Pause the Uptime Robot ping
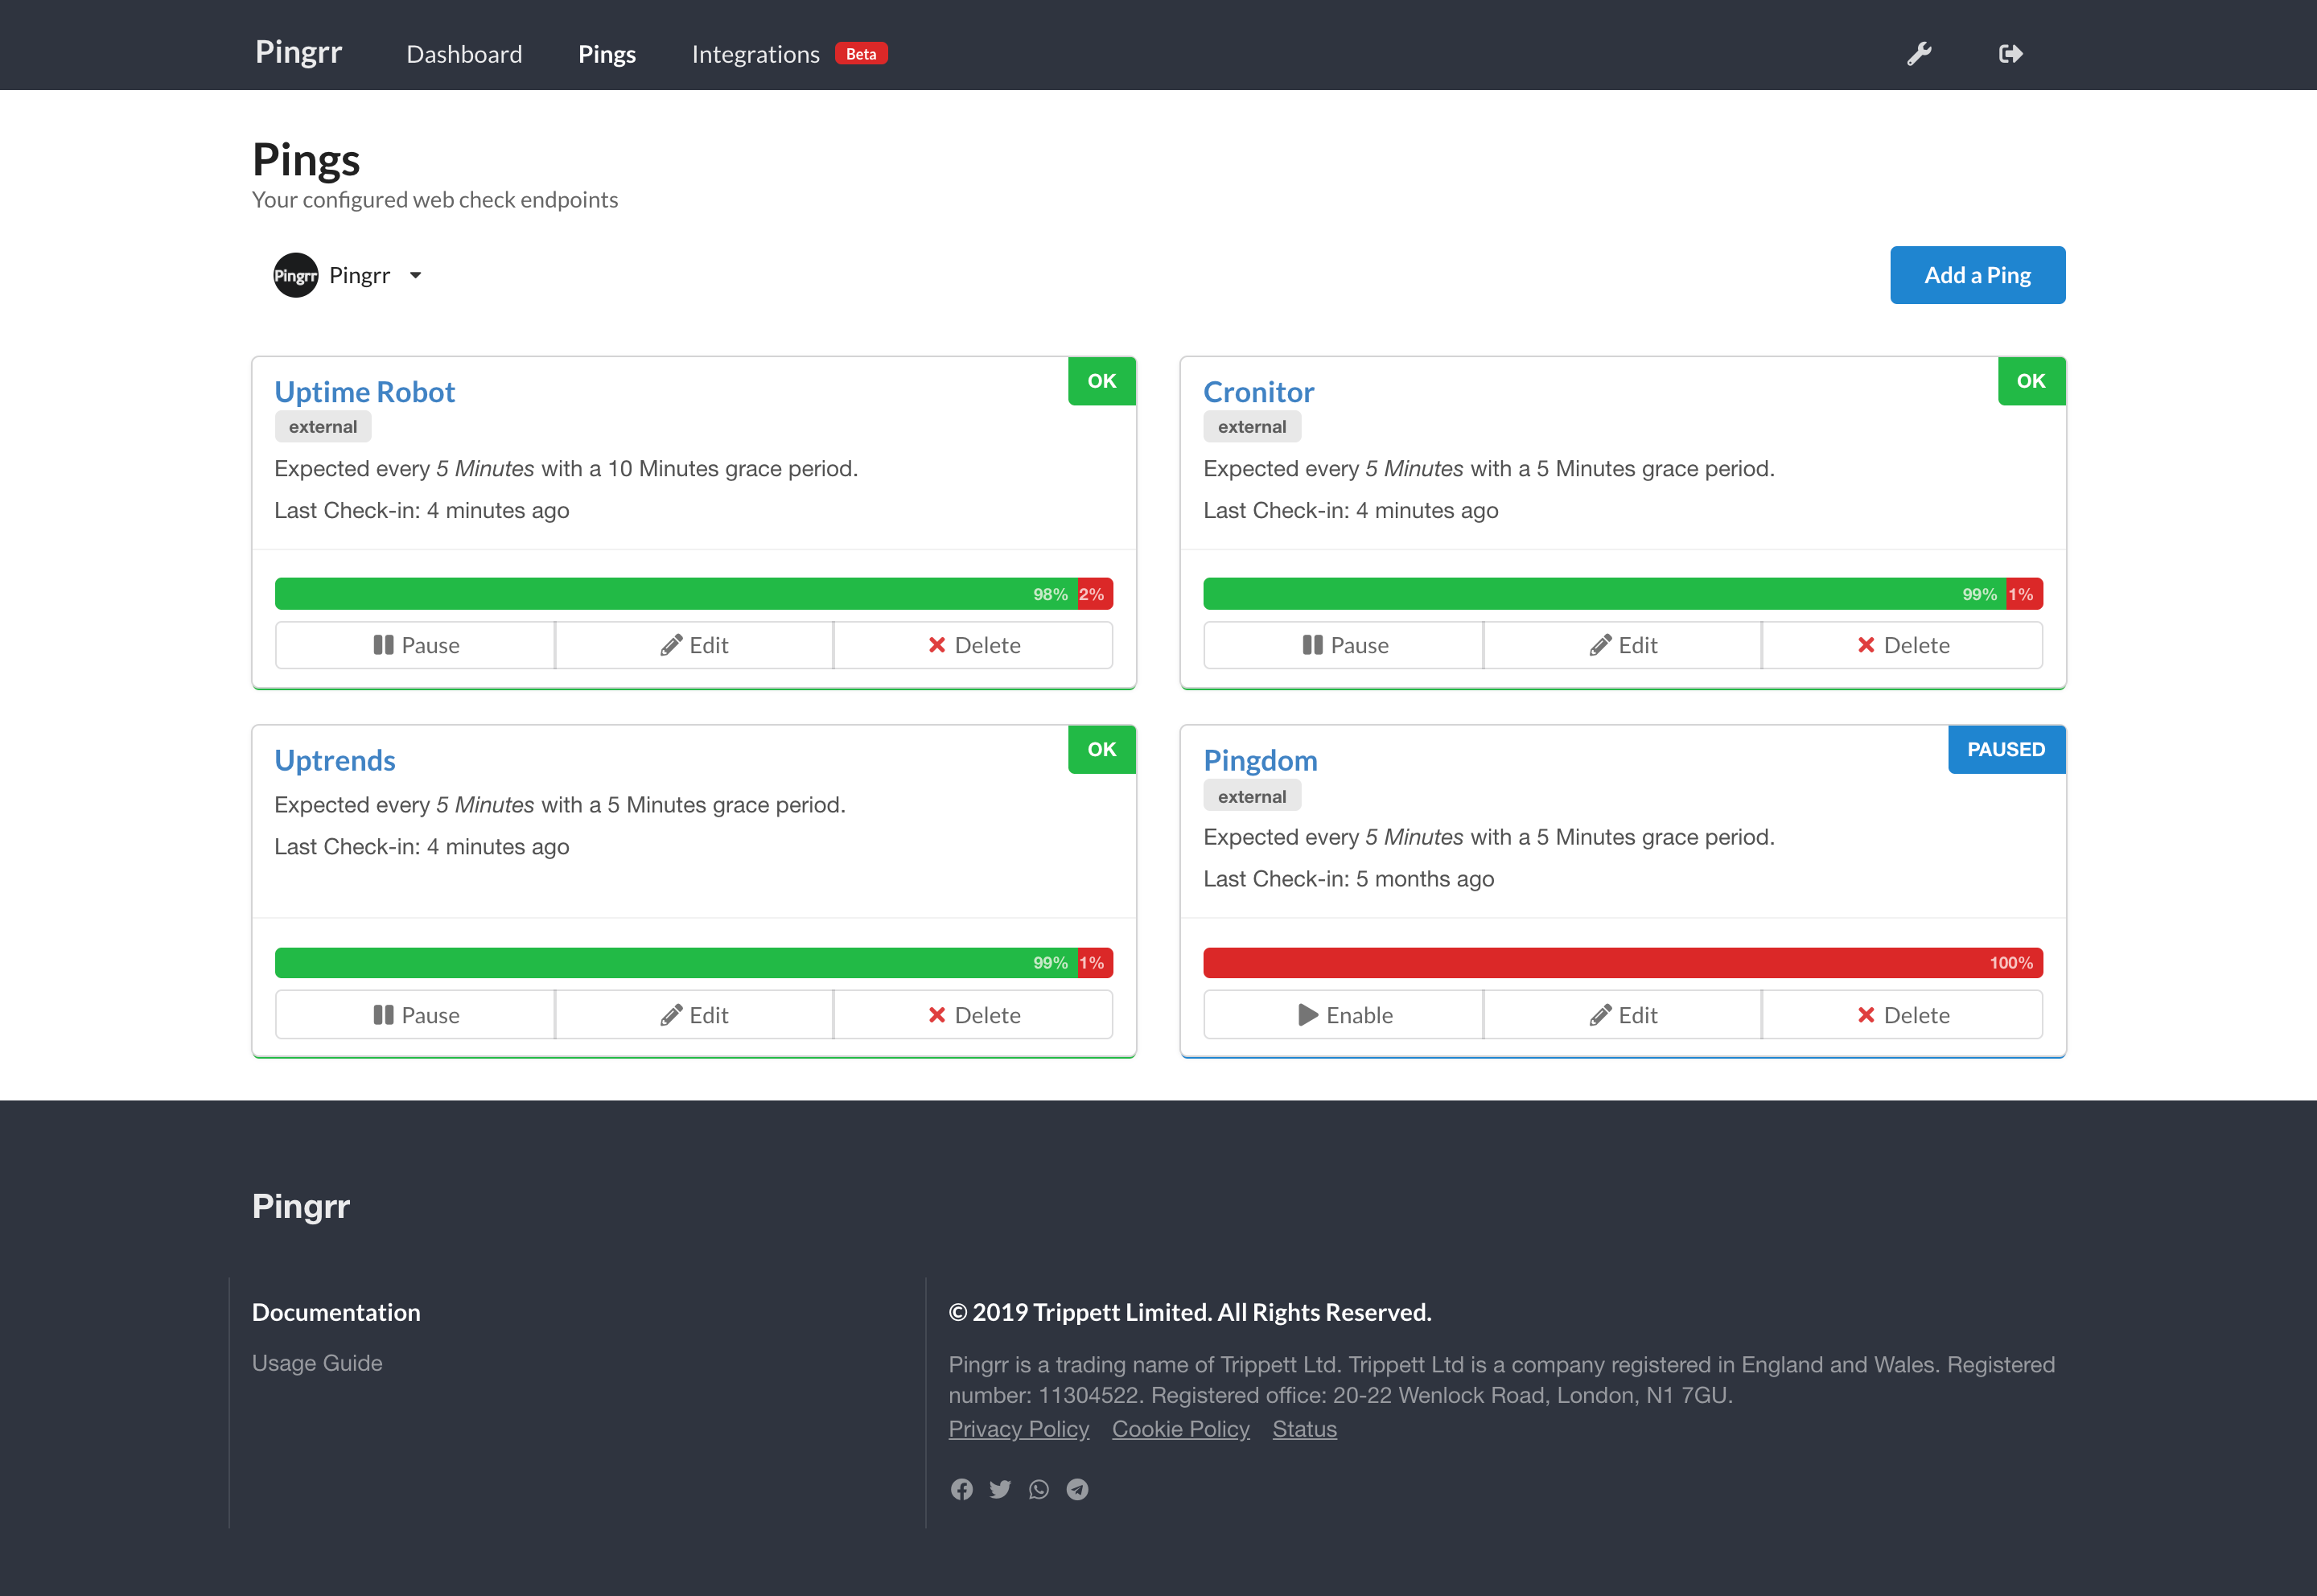Viewport: 2317px width, 1596px height. [x=415, y=645]
